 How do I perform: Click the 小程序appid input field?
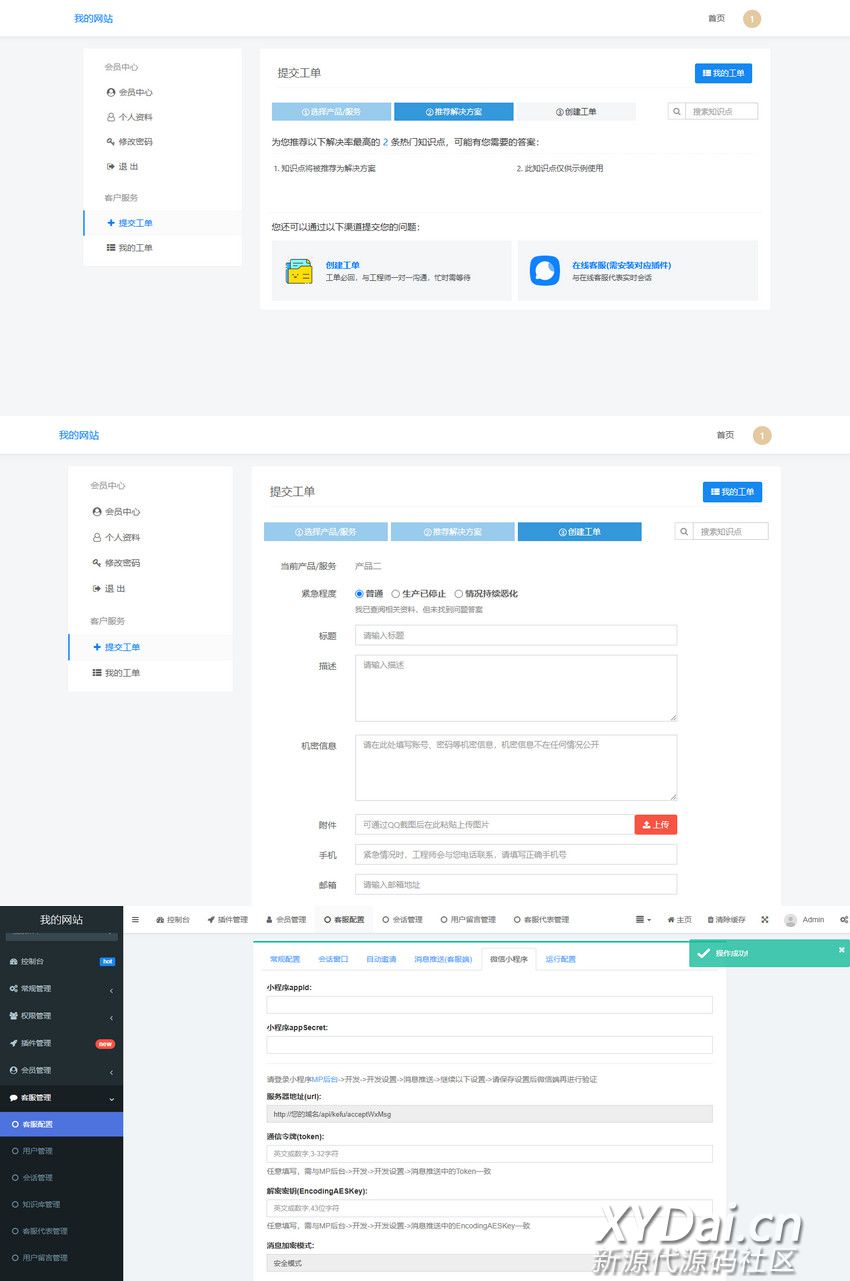click(489, 1005)
